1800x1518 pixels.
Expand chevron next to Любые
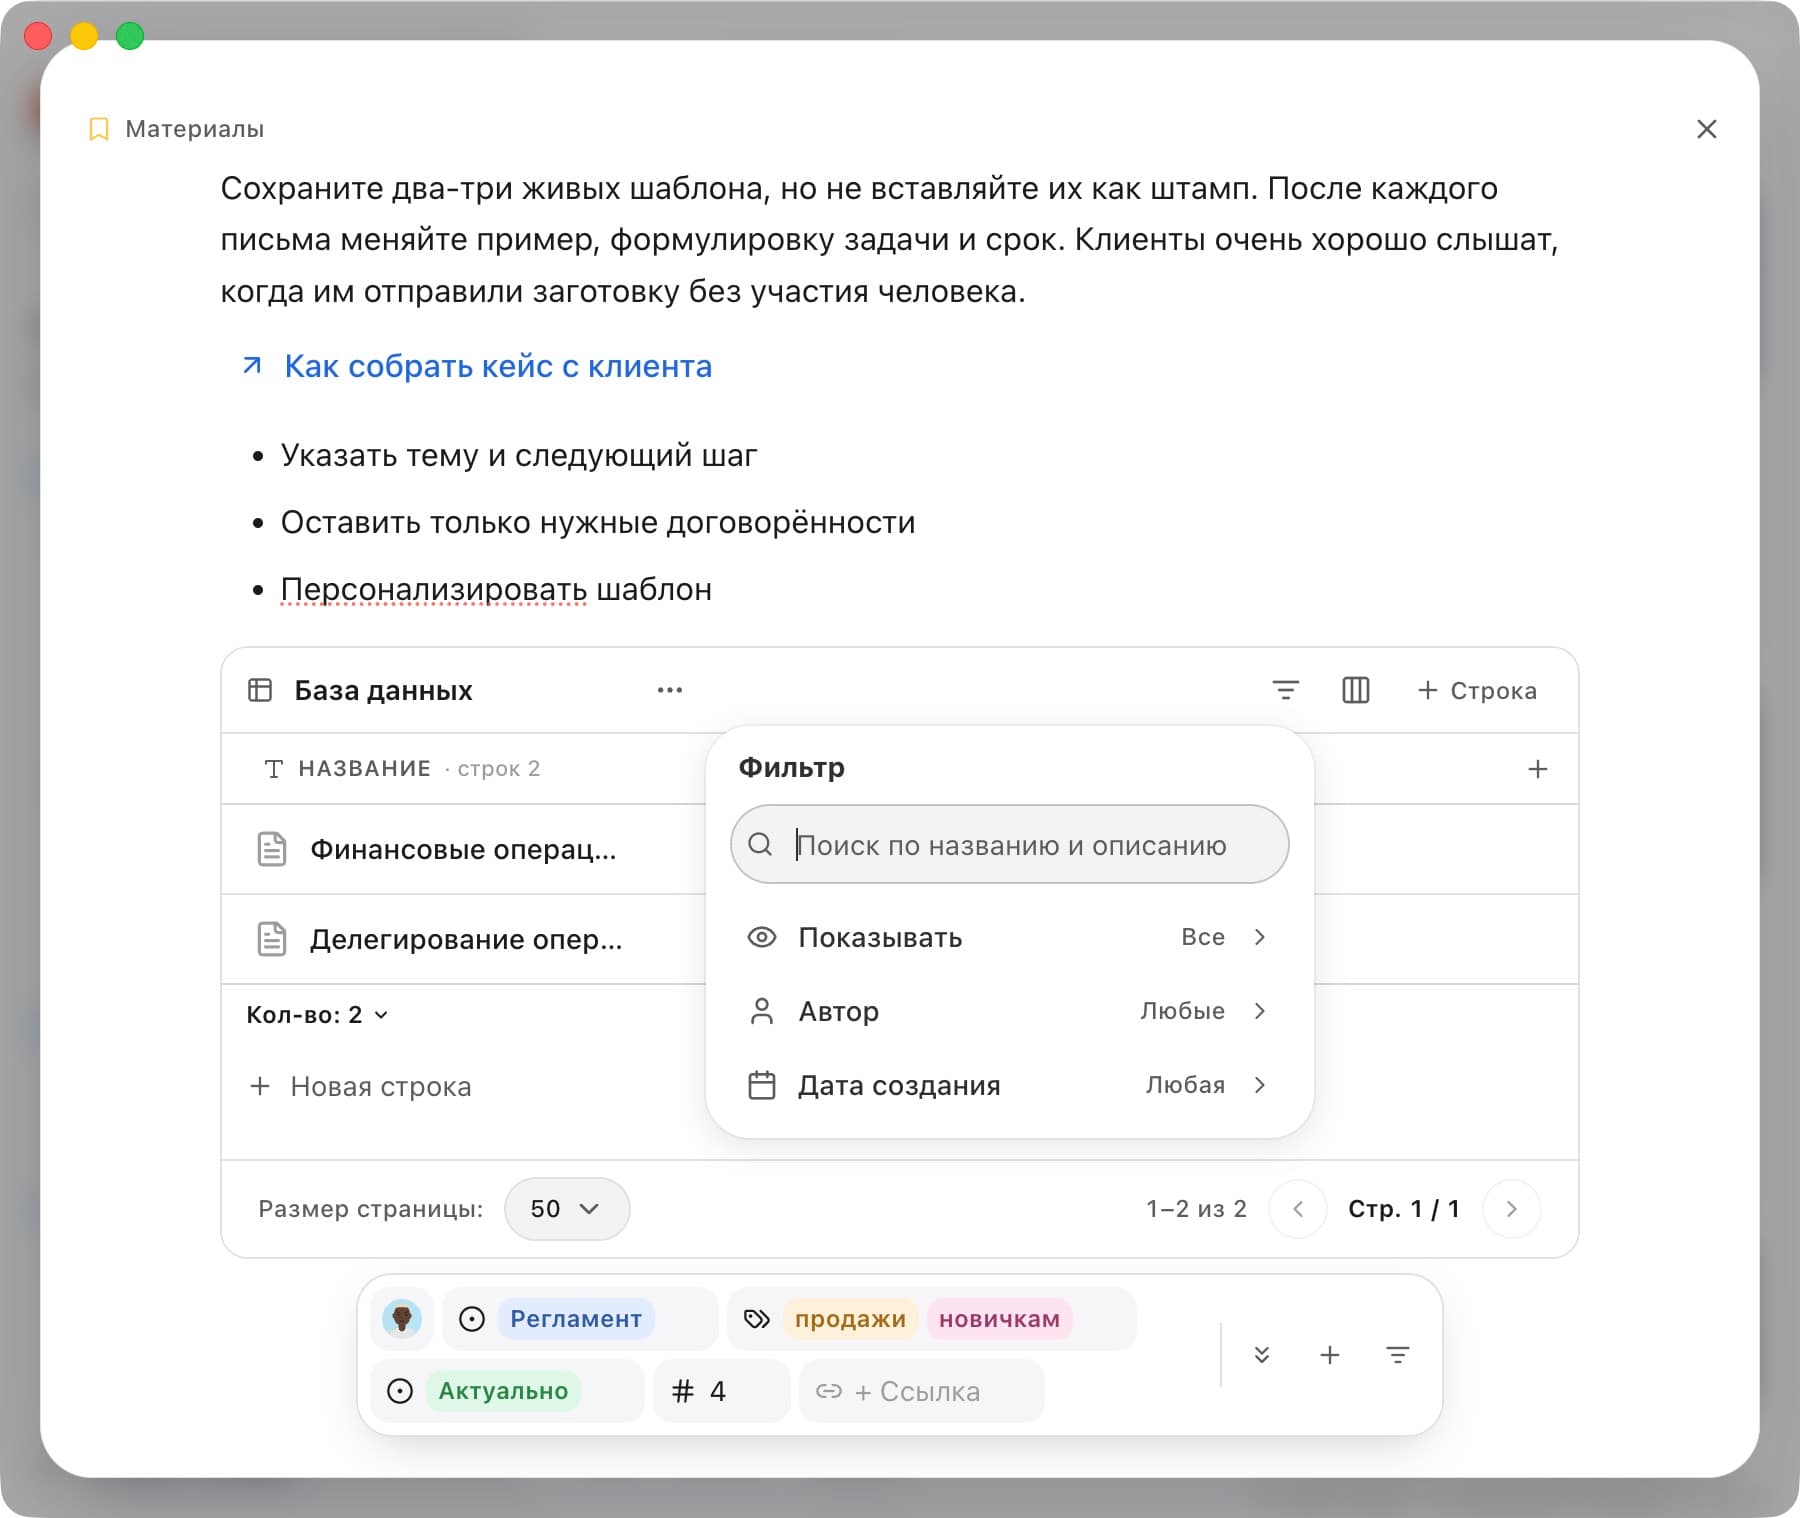point(1260,1011)
